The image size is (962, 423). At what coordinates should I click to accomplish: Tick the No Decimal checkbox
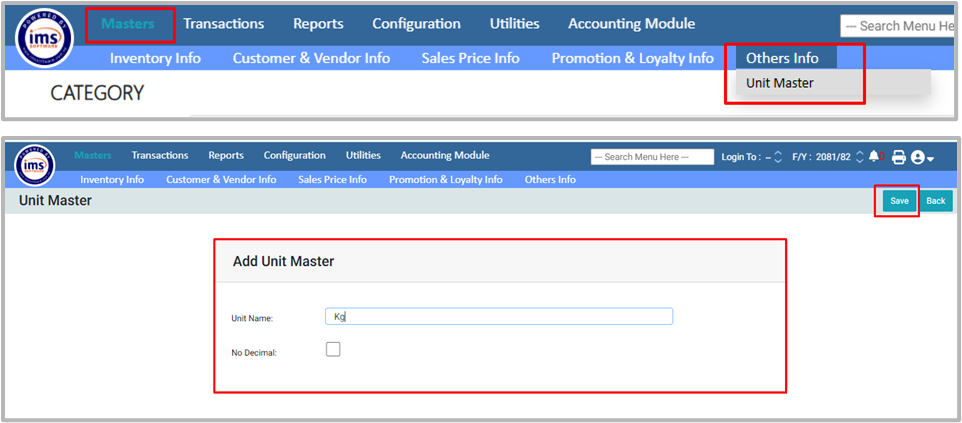333,349
